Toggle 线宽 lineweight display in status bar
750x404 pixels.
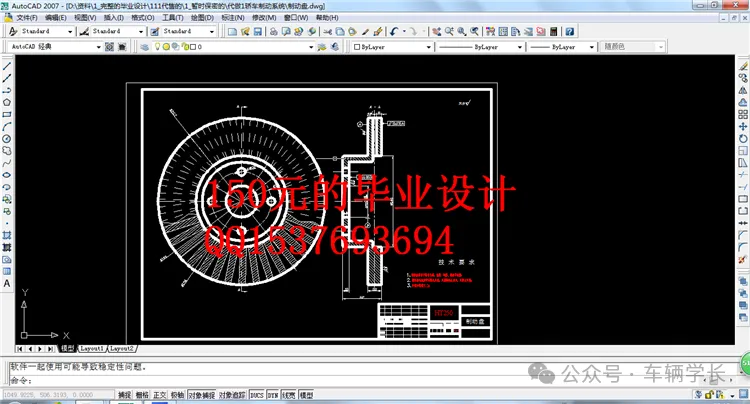[288, 395]
